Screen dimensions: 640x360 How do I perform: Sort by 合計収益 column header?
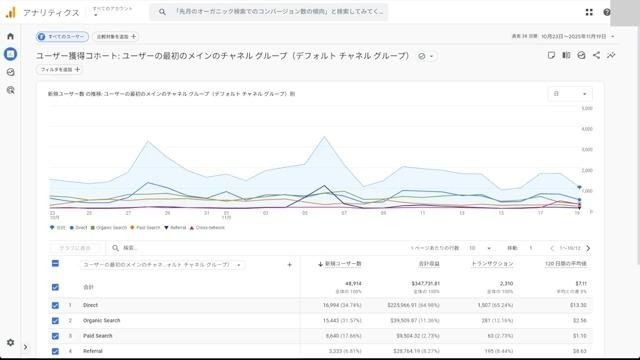pyautogui.click(x=429, y=264)
